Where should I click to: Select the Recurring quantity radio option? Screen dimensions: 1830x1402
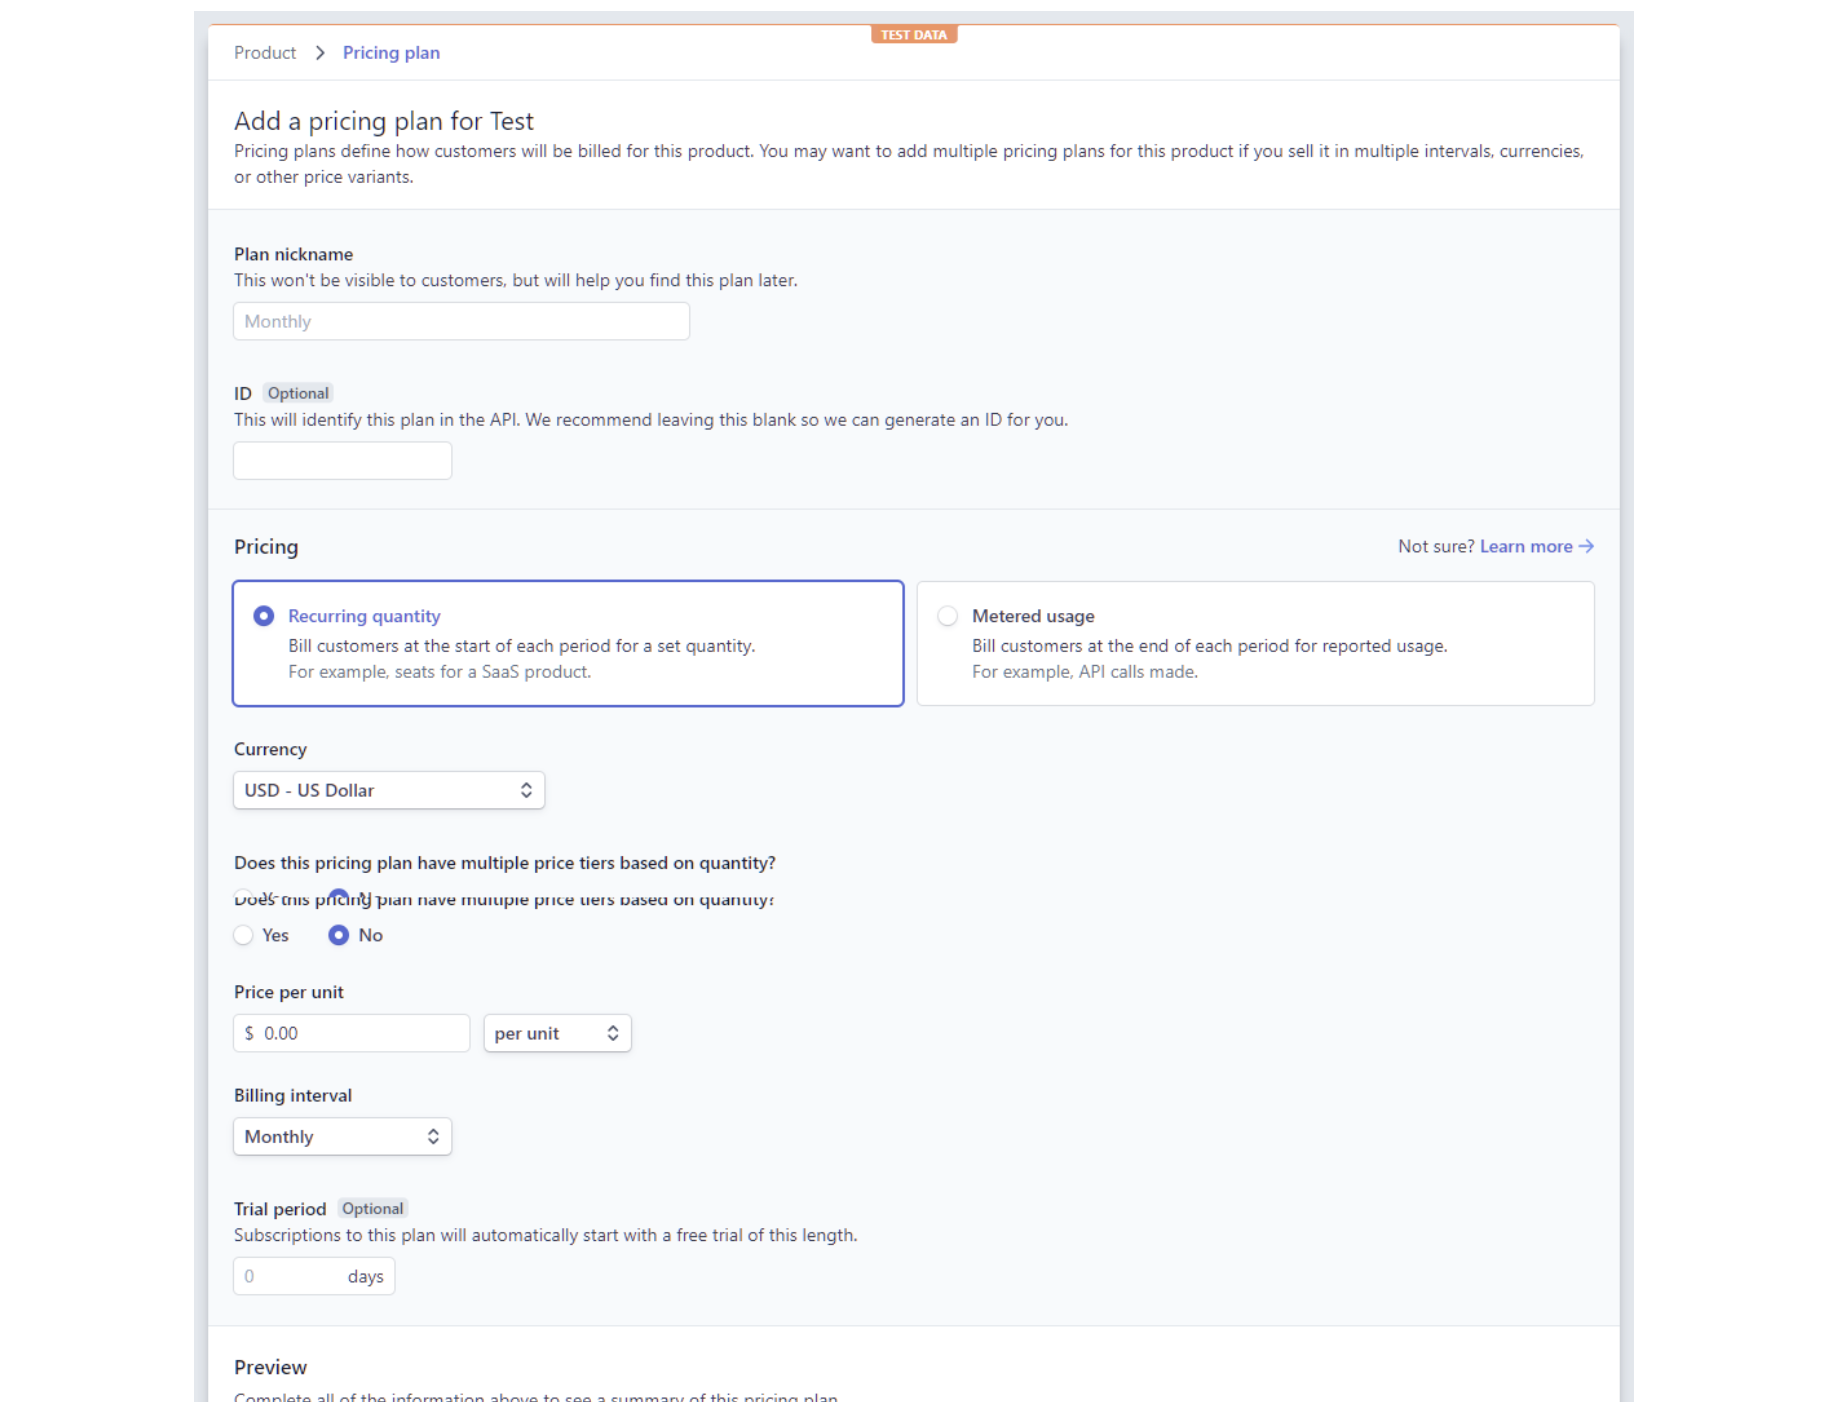[264, 616]
